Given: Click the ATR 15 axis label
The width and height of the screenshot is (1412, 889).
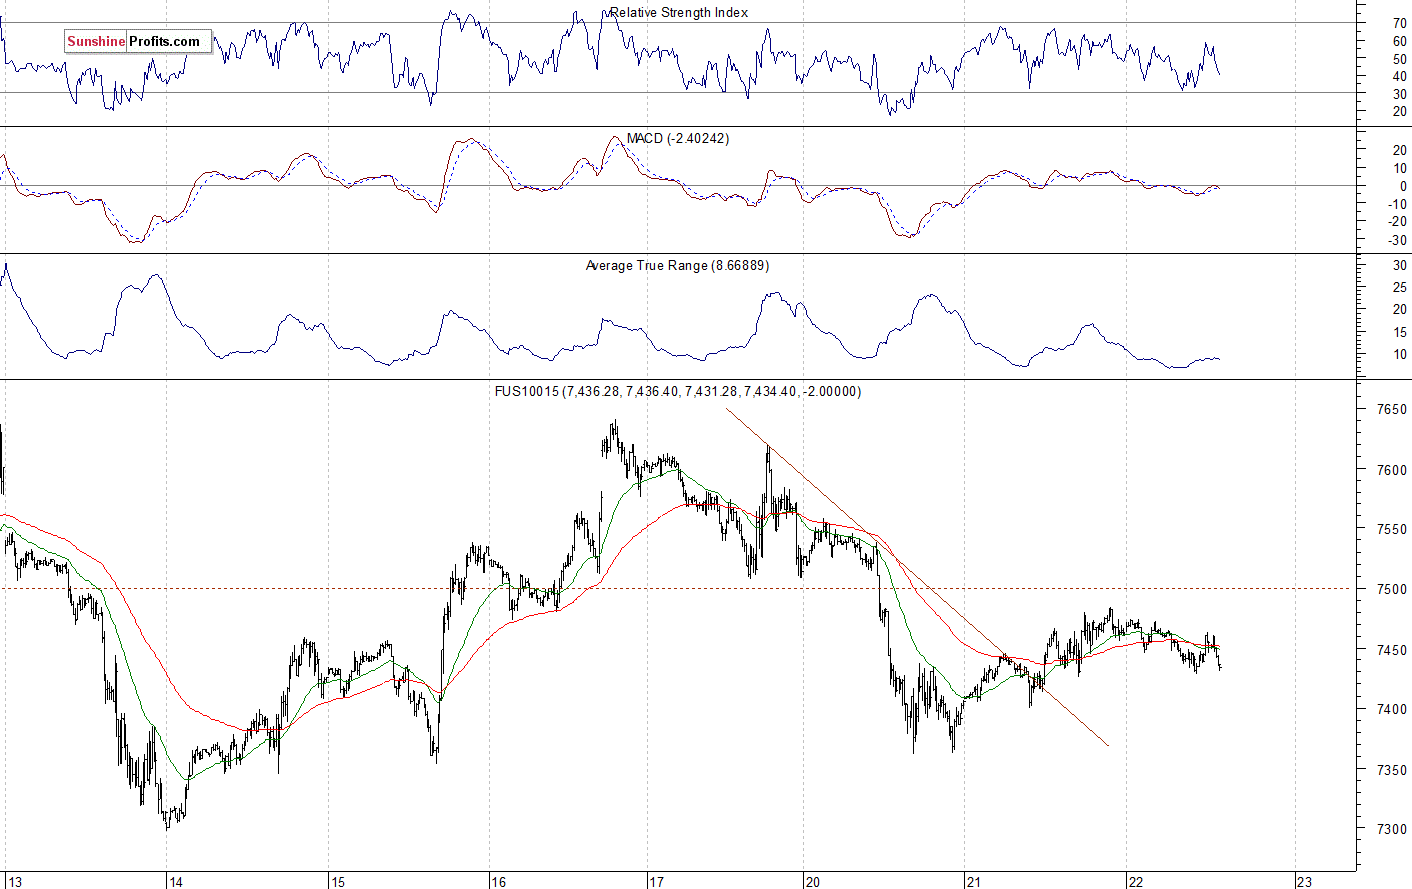Looking at the screenshot, I should (x=1399, y=332).
